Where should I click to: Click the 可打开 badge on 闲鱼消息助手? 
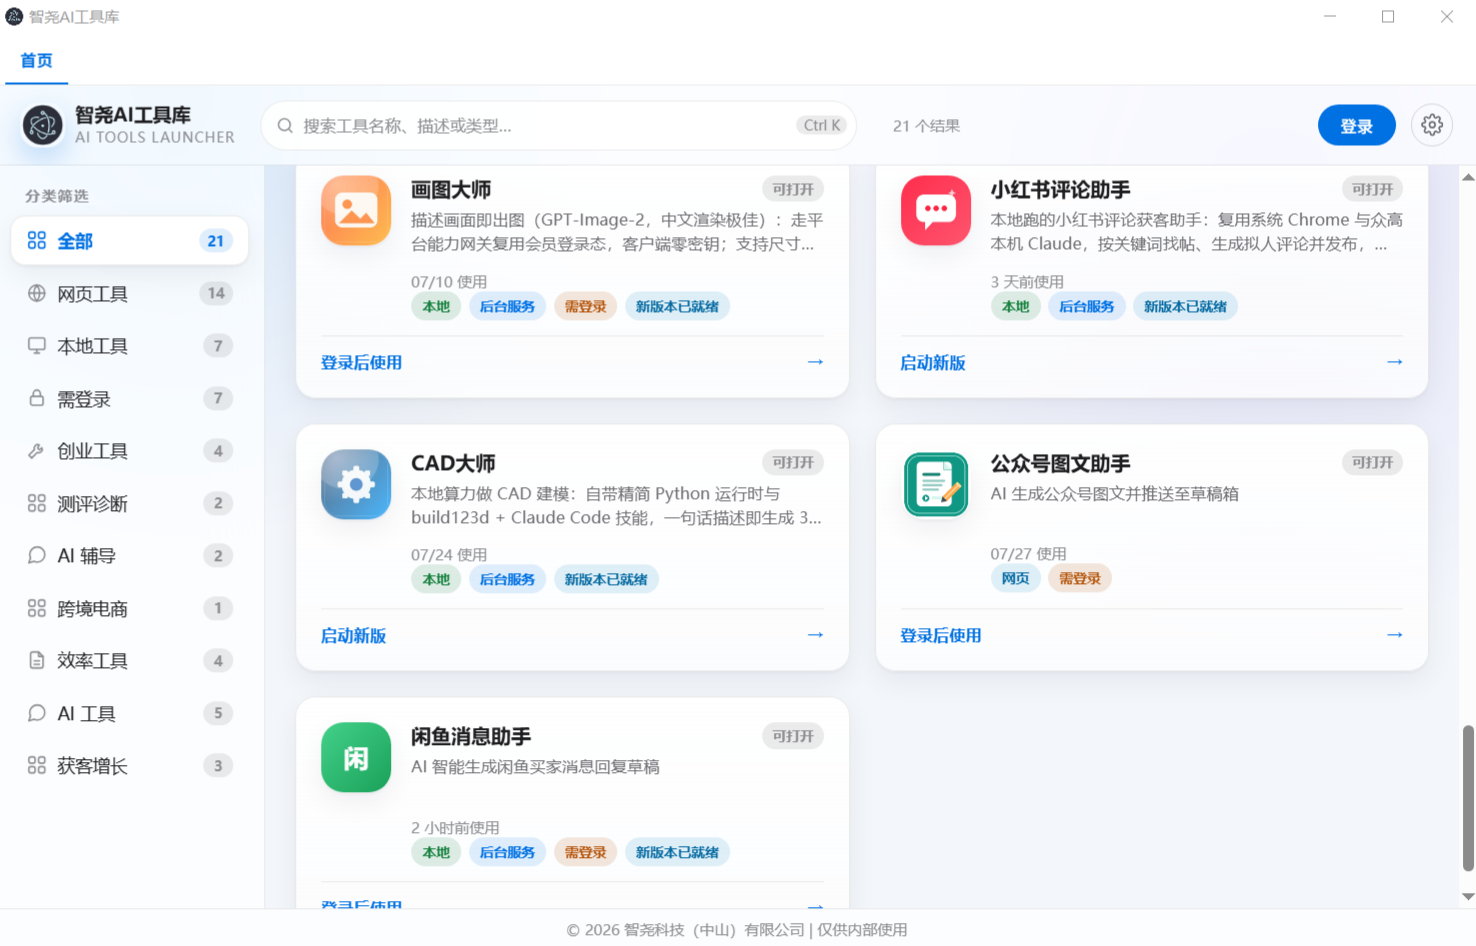click(x=793, y=736)
